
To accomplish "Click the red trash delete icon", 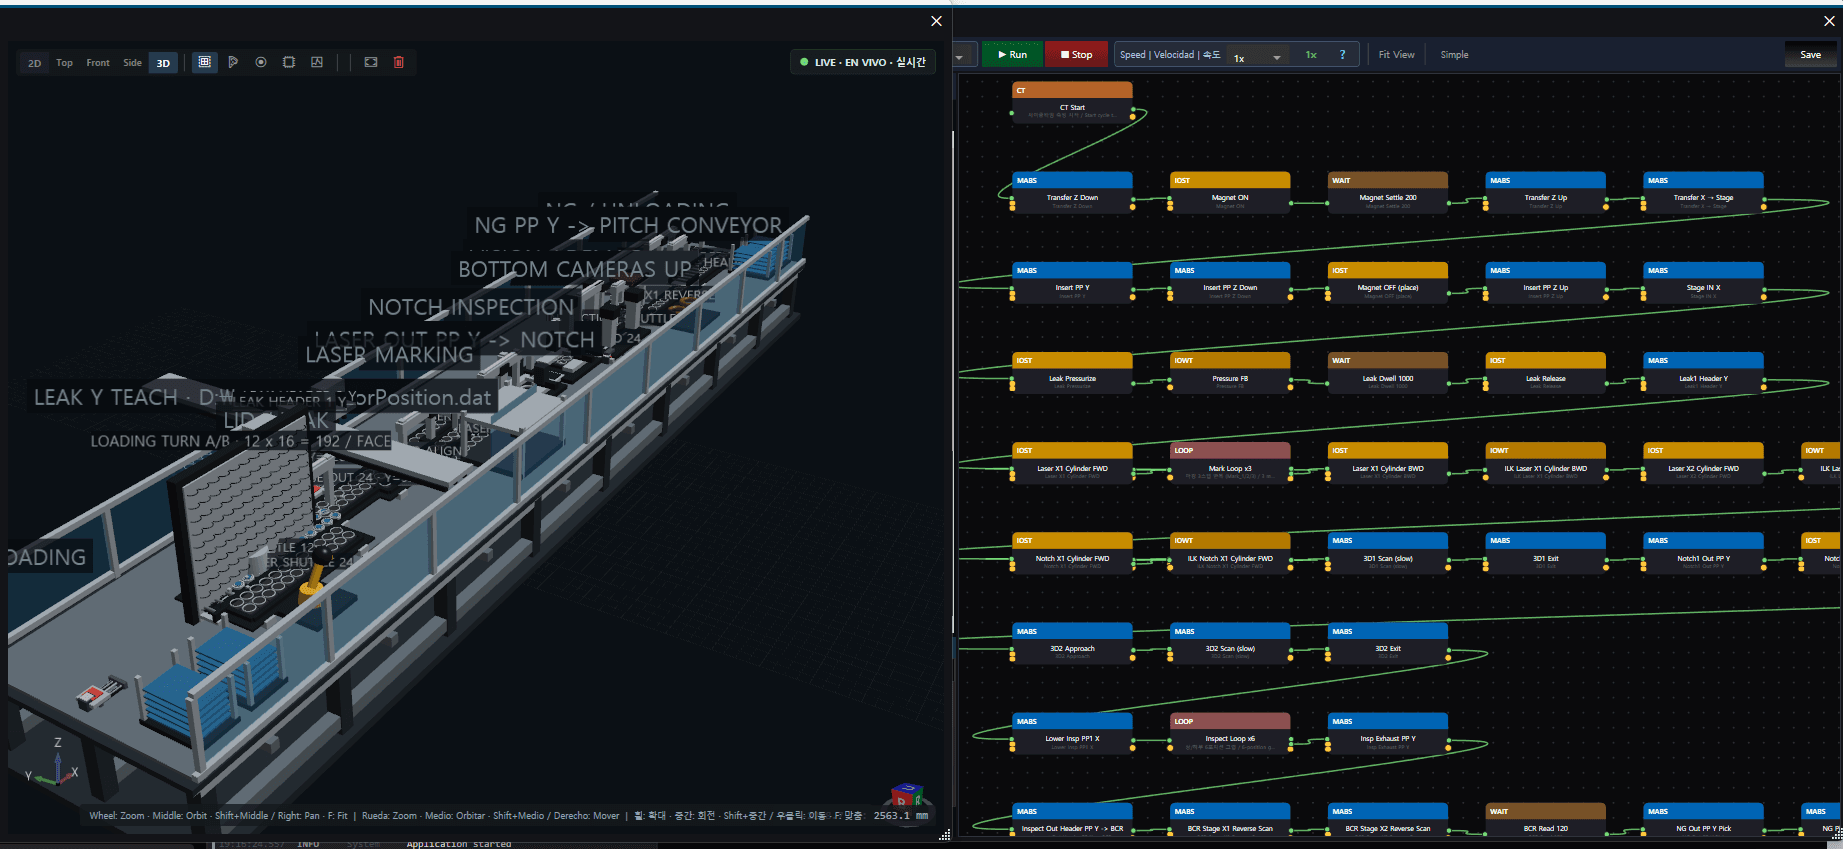I will pyautogui.click(x=399, y=62).
